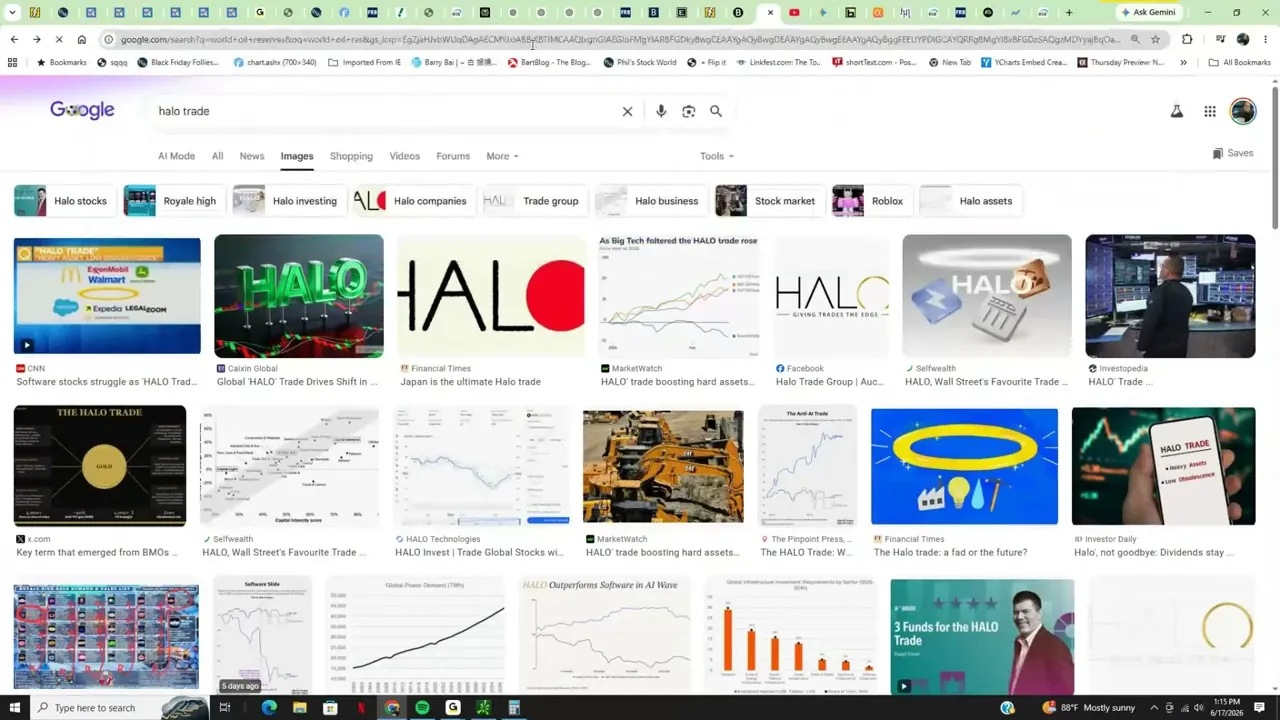The image size is (1280, 720).
Task: Go back to the previous page
Action: coord(14,39)
